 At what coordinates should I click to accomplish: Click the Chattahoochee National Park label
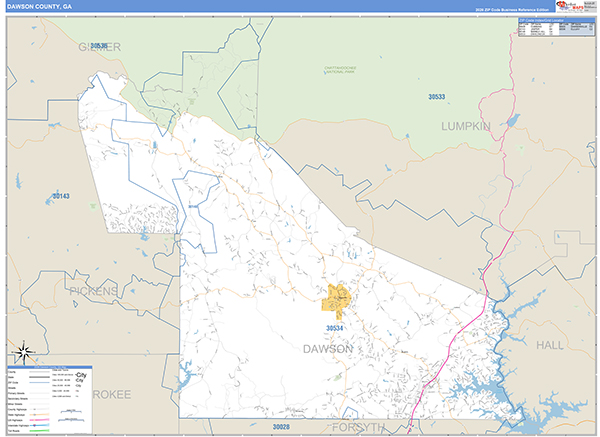tap(340, 70)
